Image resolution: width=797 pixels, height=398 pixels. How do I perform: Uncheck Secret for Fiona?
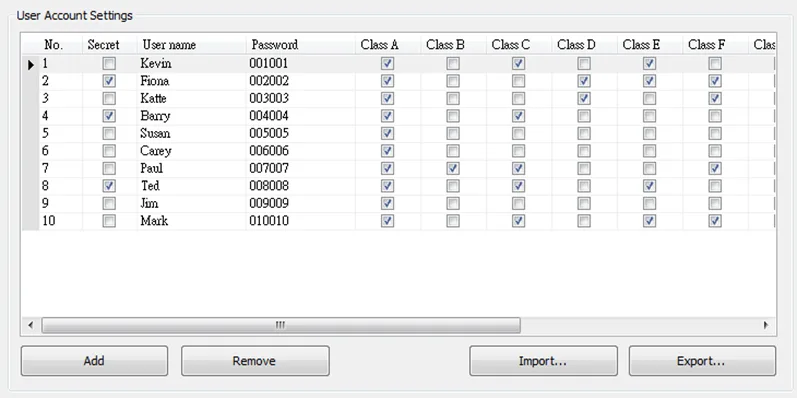(109, 81)
